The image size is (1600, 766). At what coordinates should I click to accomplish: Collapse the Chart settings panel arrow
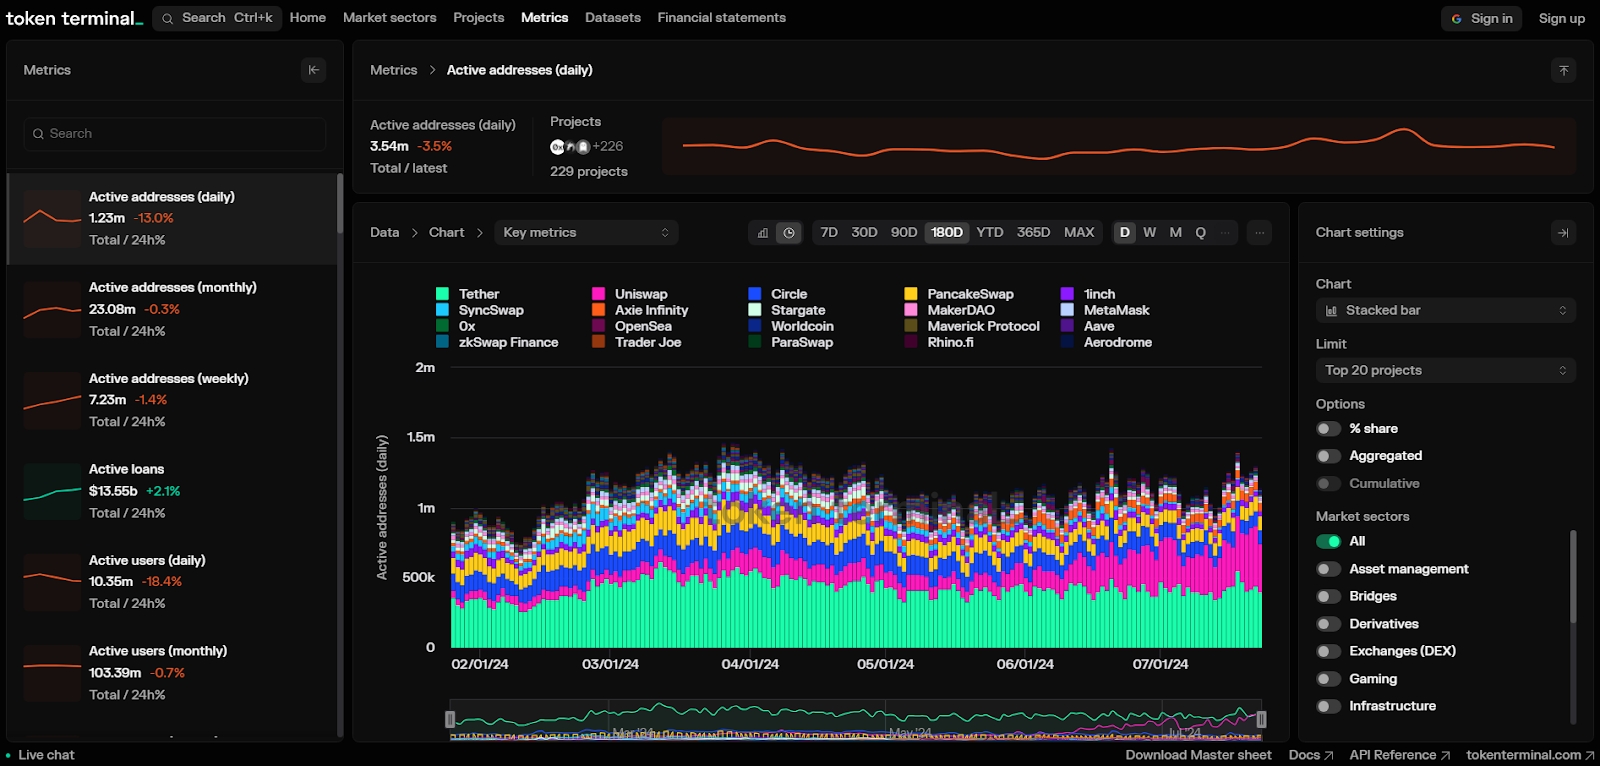[1564, 233]
